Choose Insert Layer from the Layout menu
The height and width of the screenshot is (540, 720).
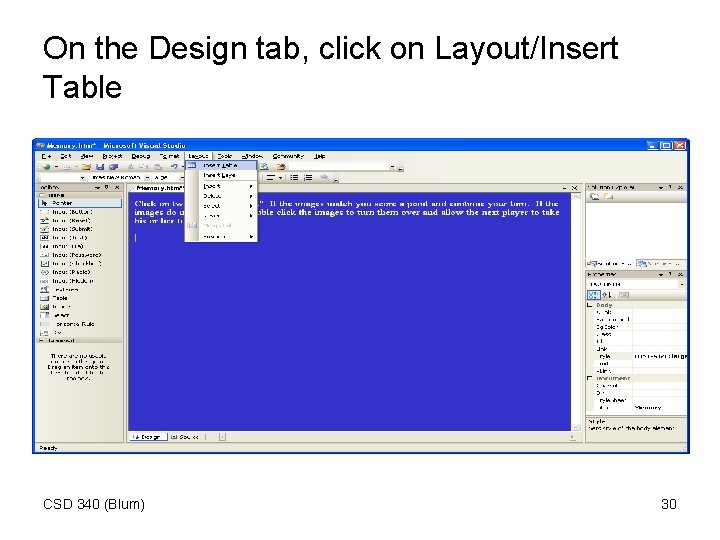point(221,175)
